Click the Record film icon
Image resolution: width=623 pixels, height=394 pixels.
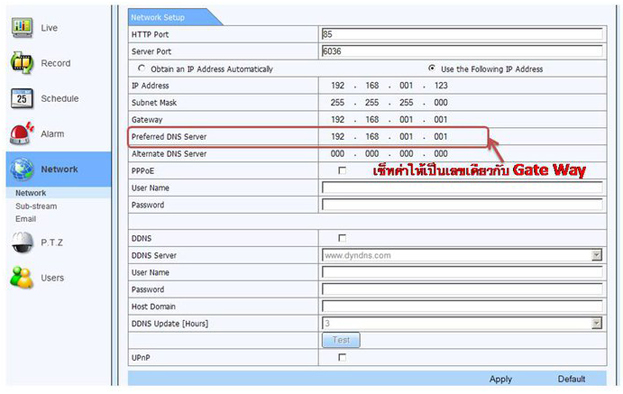click(22, 63)
